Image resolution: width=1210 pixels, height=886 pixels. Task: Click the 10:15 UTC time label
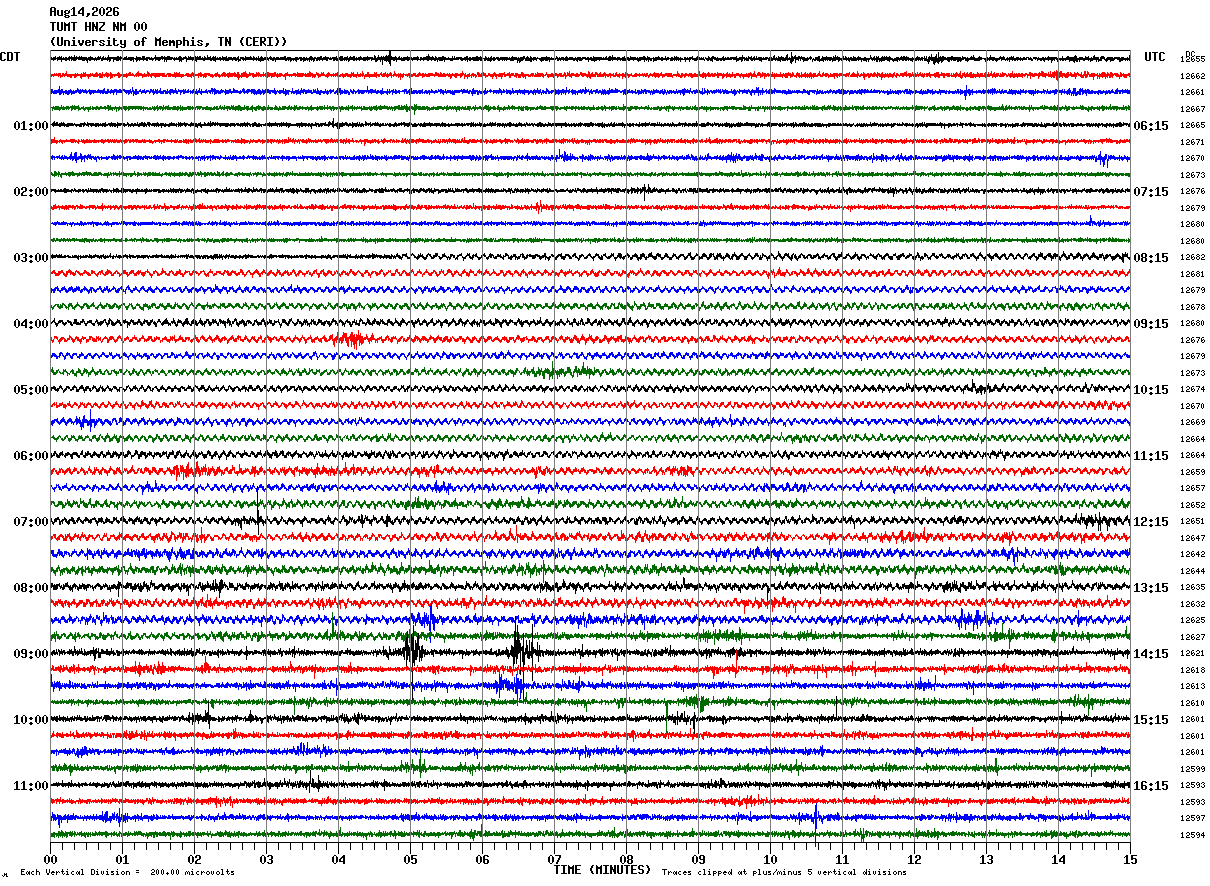point(1151,390)
